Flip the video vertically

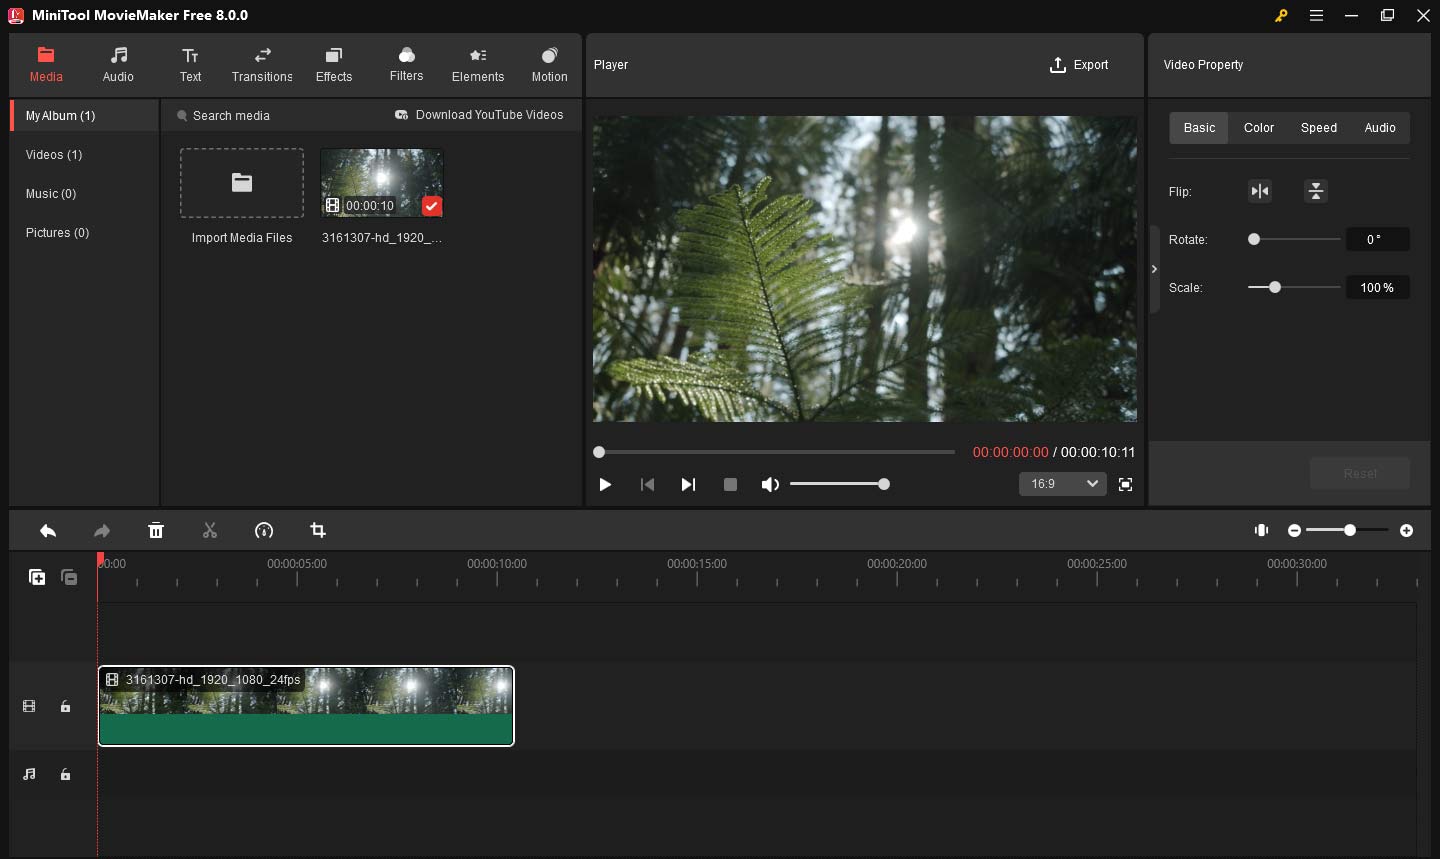(x=1316, y=191)
